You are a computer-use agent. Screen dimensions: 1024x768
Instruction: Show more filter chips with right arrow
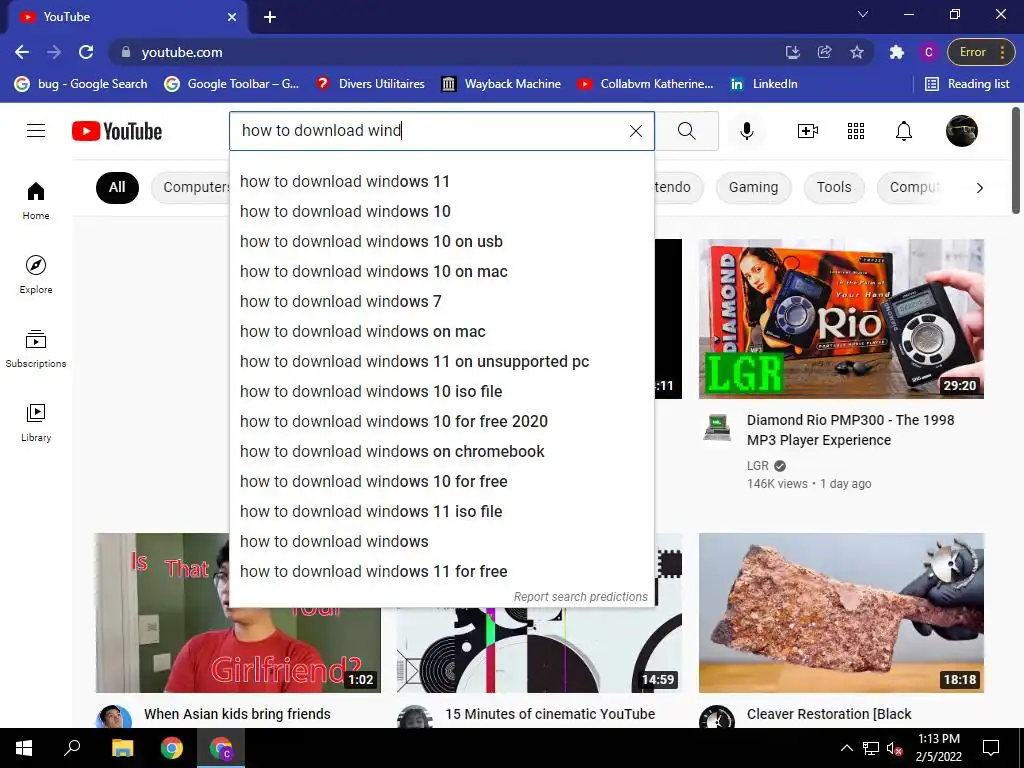[x=979, y=188]
